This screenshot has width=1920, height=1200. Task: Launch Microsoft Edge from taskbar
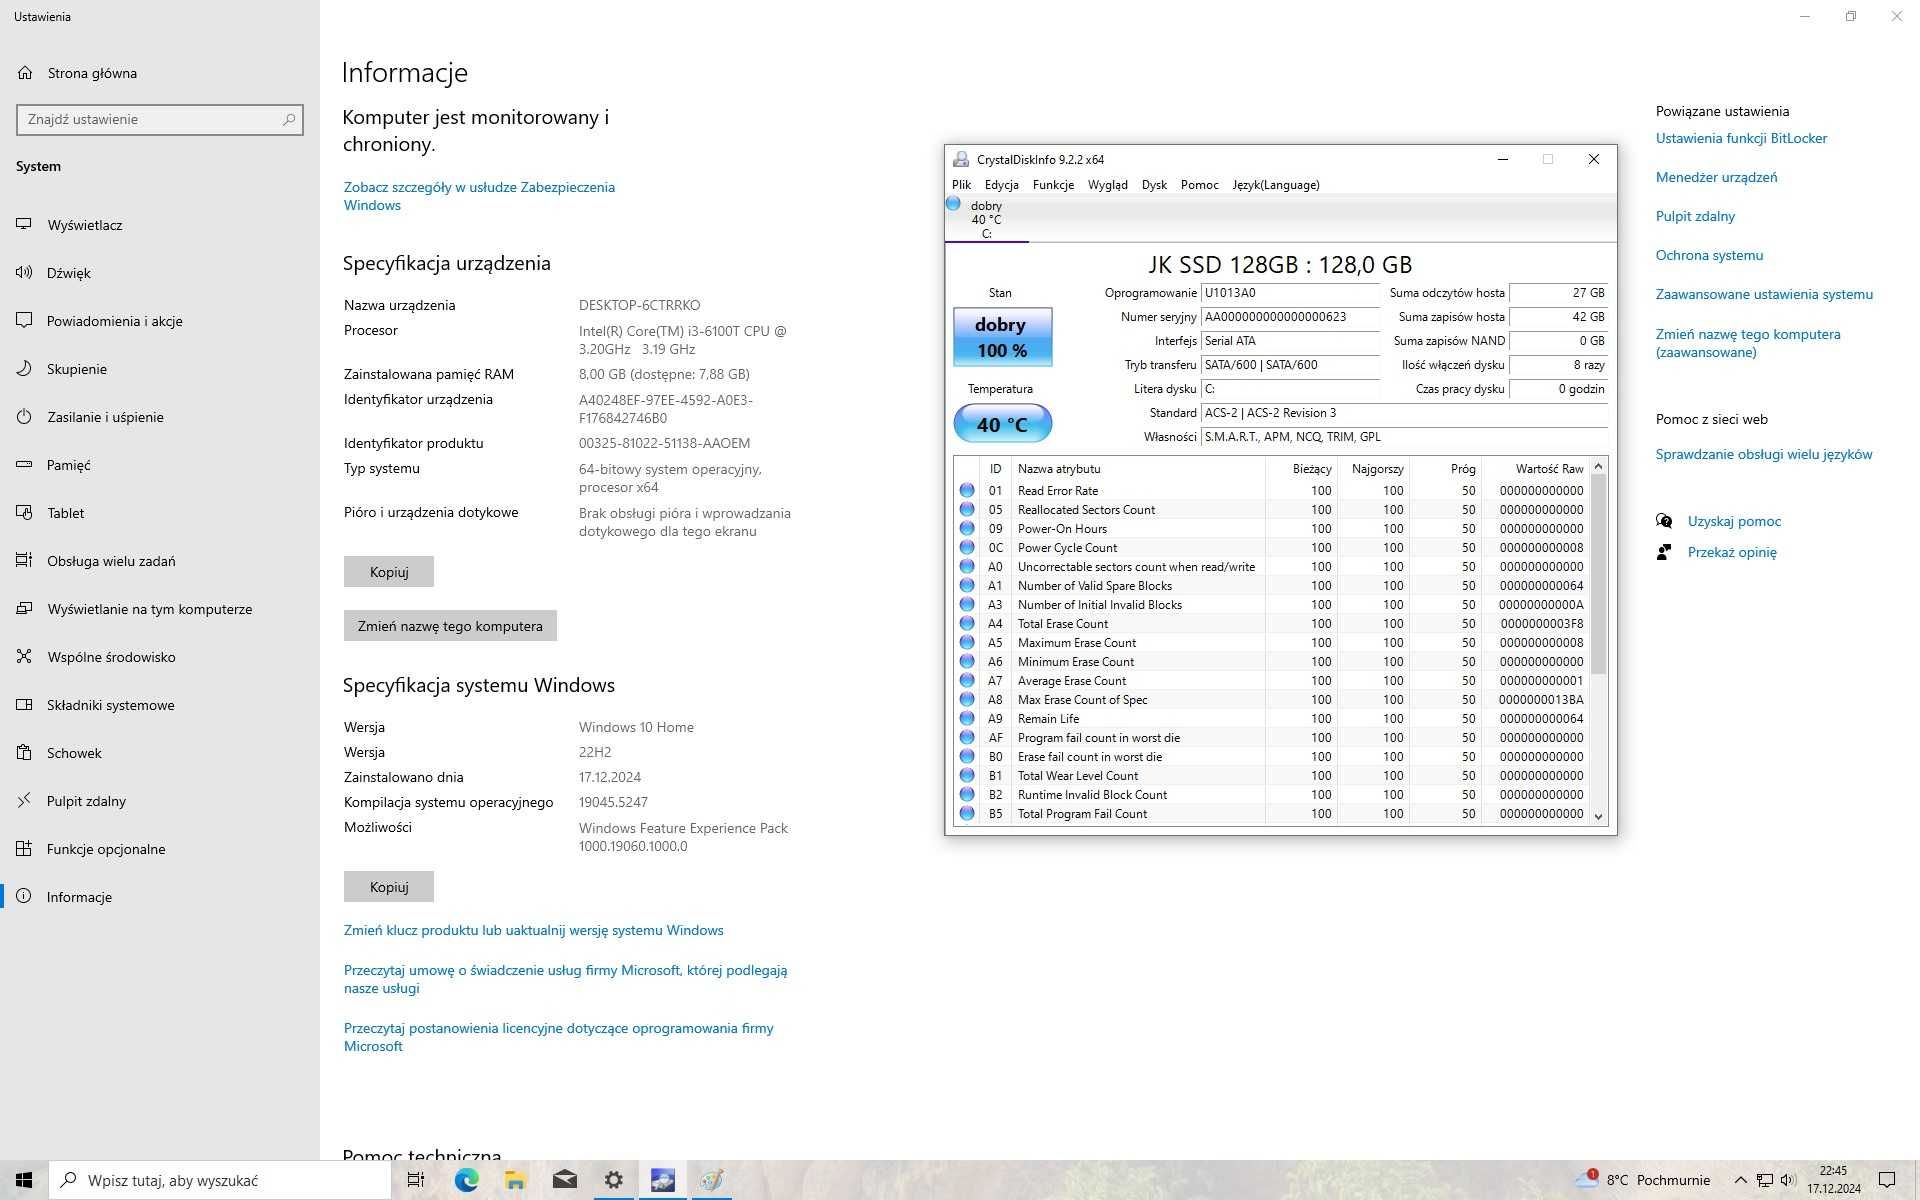click(466, 1180)
